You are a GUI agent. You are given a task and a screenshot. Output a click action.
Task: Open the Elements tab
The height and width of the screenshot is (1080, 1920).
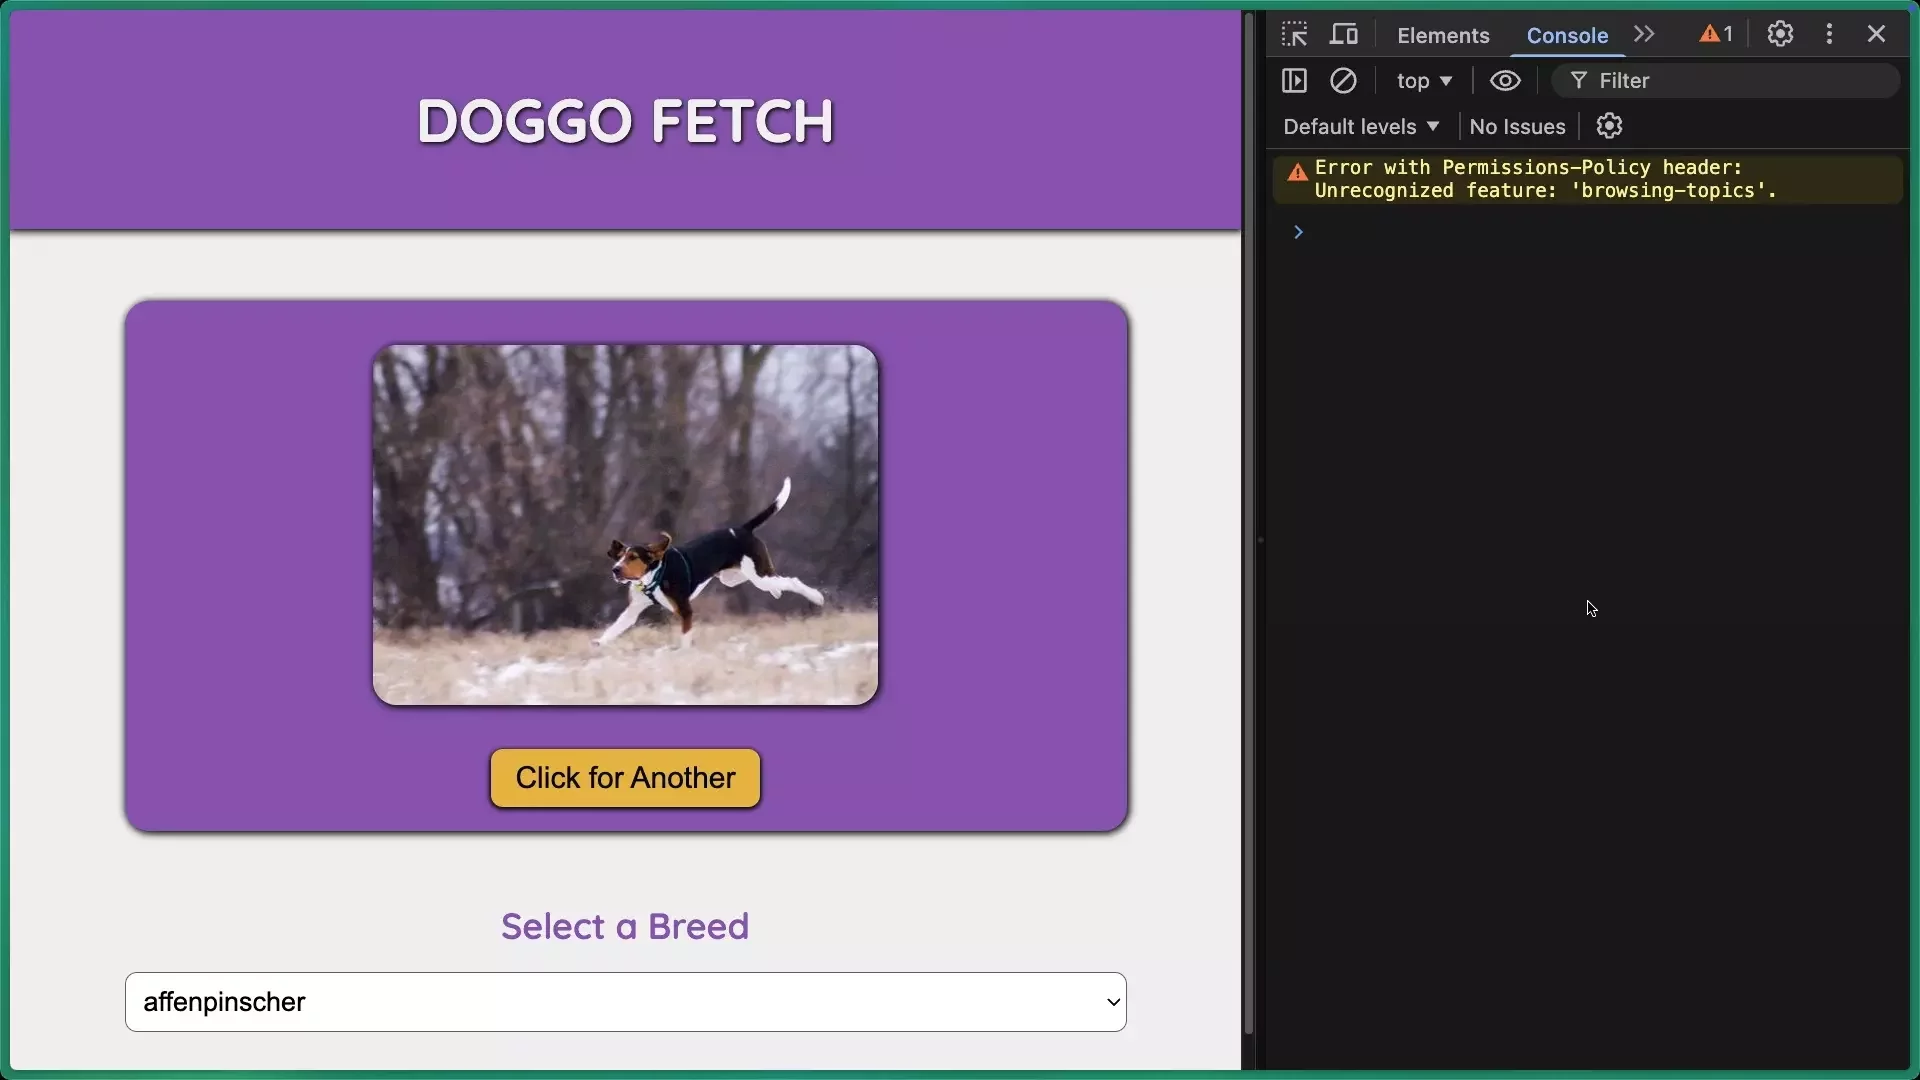[1443, 35]
